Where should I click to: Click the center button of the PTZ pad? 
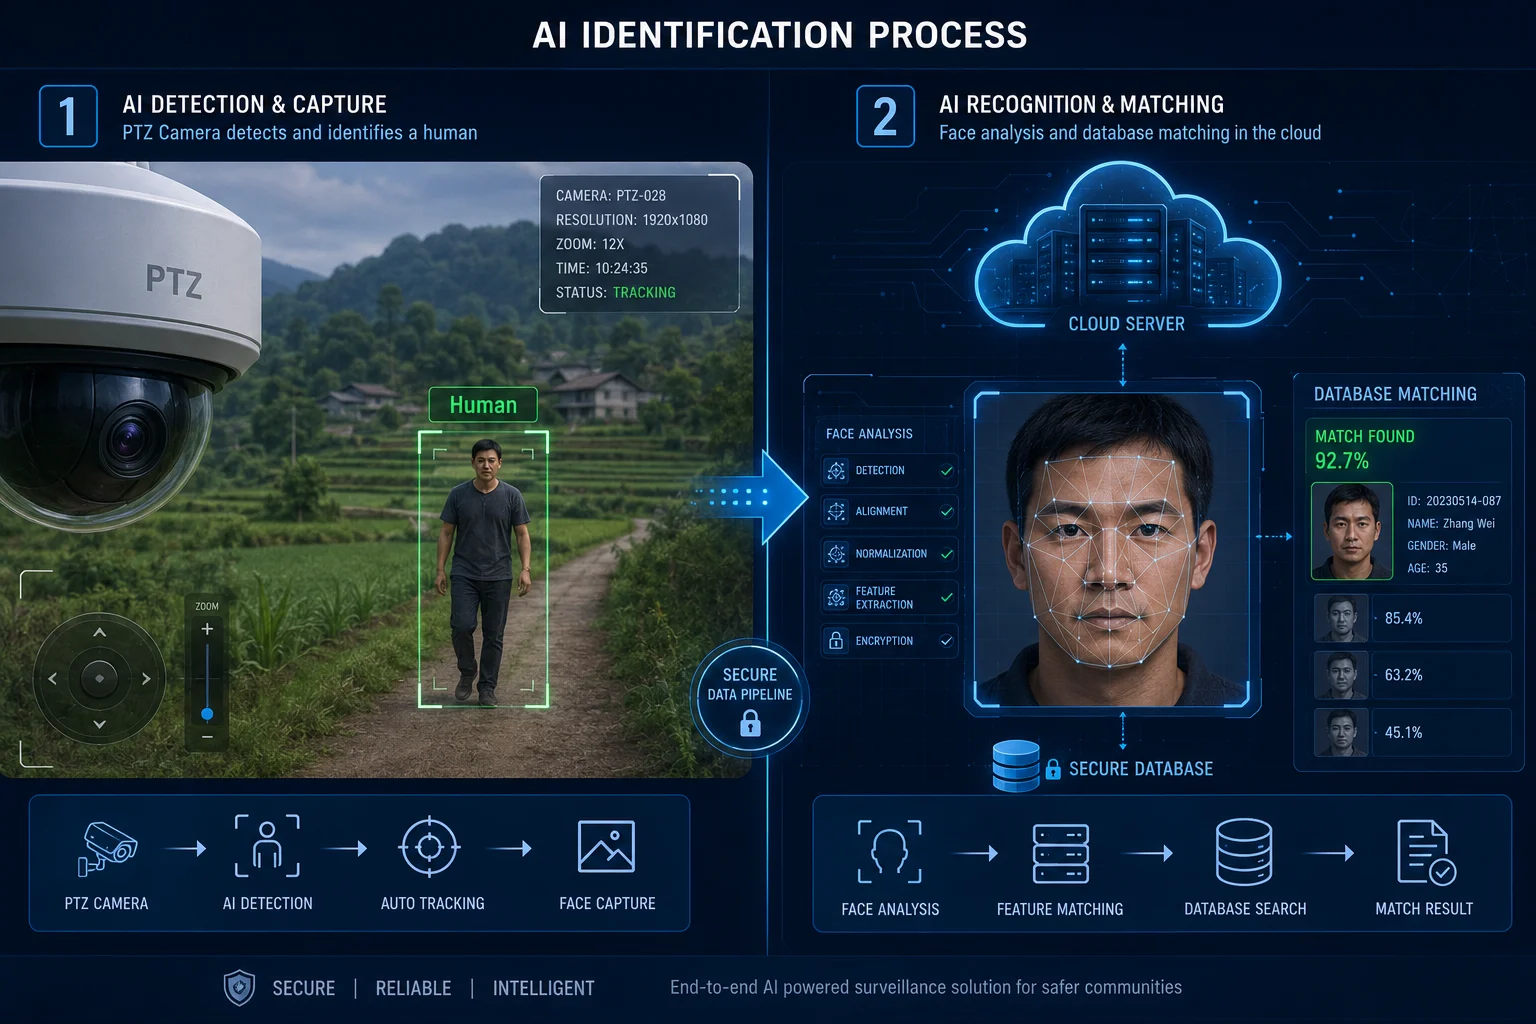(x=99, y=678)
